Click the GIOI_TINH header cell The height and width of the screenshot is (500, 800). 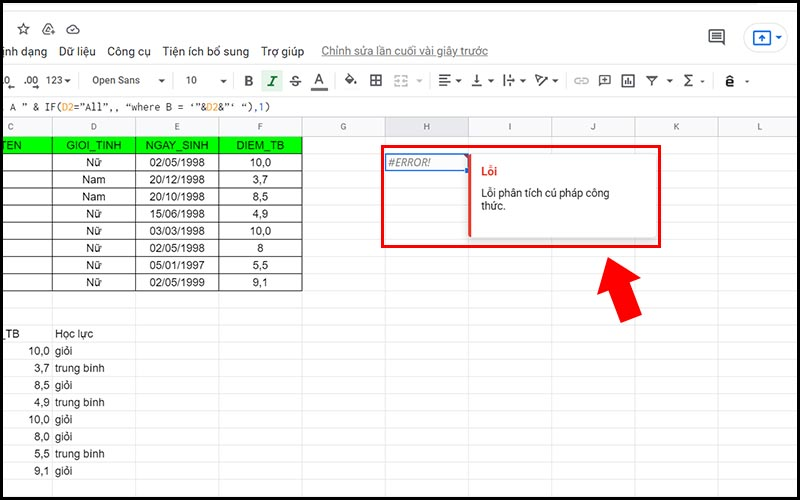click(x=94, y=145)
